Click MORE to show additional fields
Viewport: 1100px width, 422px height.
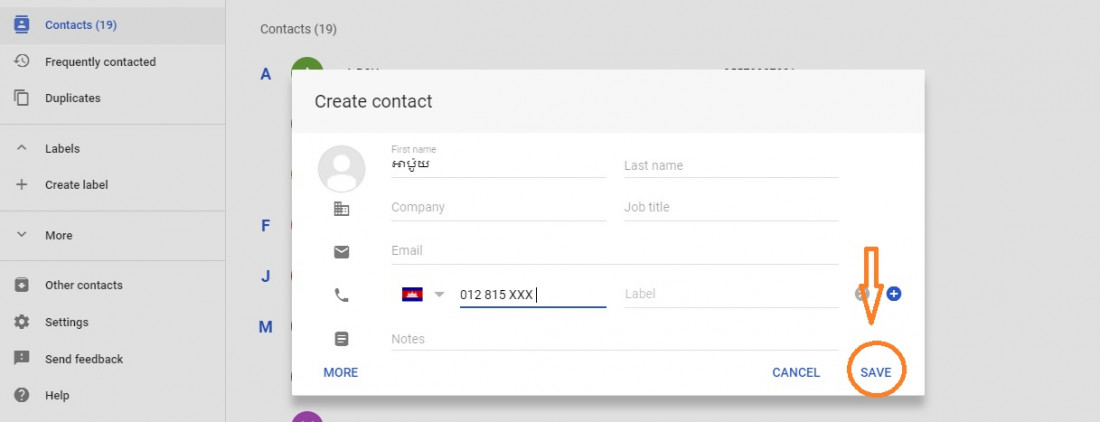[x=340, y=372]
